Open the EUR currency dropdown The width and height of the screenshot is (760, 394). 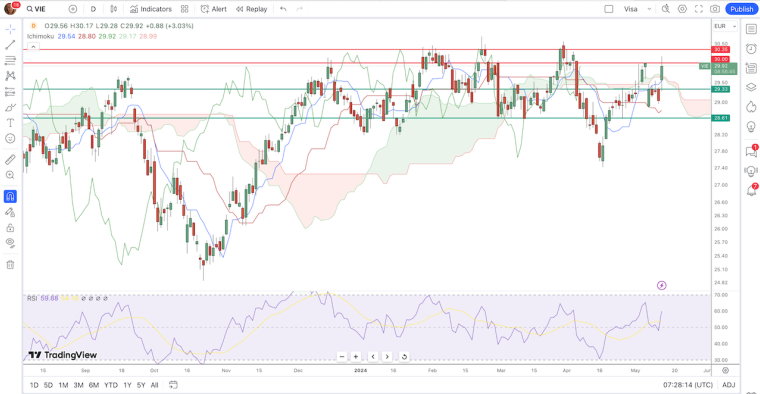(x=725, y=26)
